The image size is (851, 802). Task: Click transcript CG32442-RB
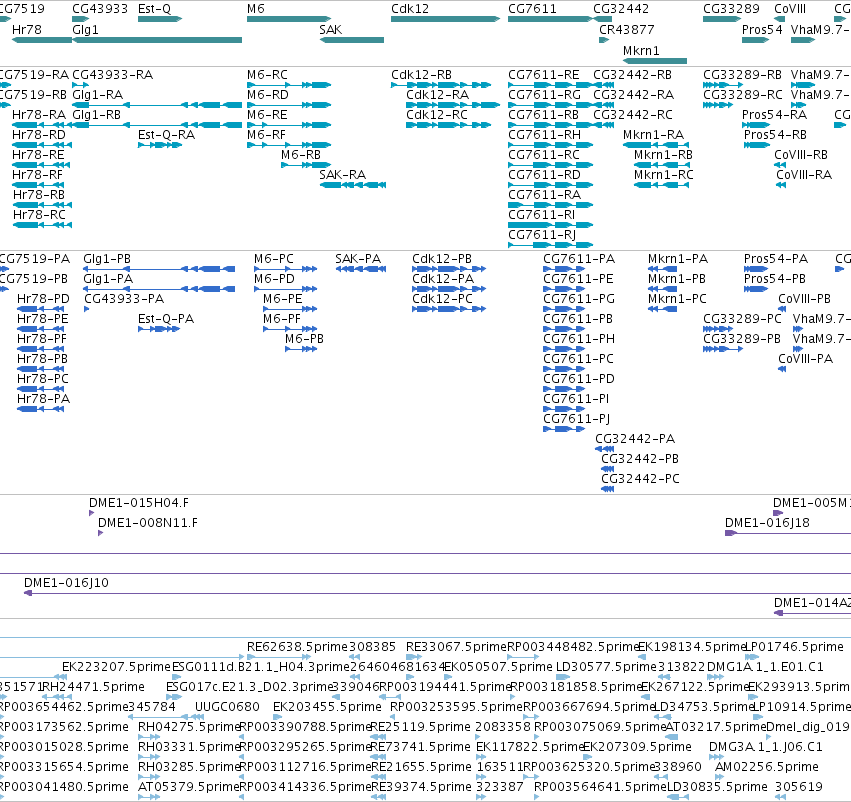point(632,74)
